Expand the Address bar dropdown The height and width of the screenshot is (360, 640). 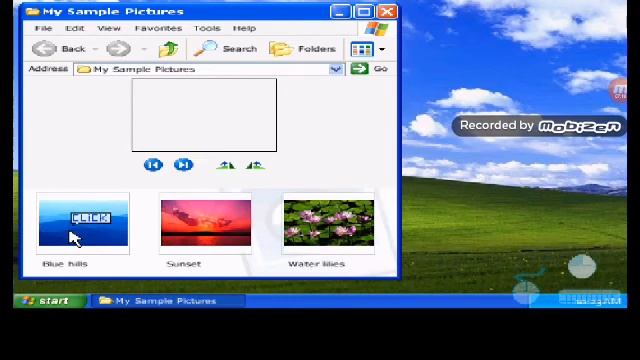(x=336, y=69)
